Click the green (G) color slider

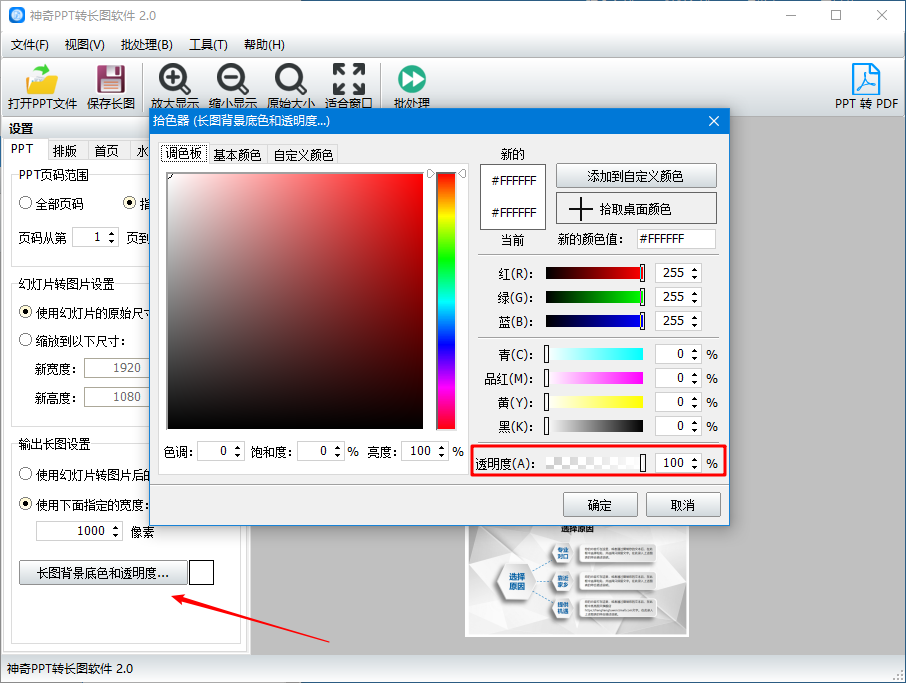pyautogui.click(x=595, y=297)
